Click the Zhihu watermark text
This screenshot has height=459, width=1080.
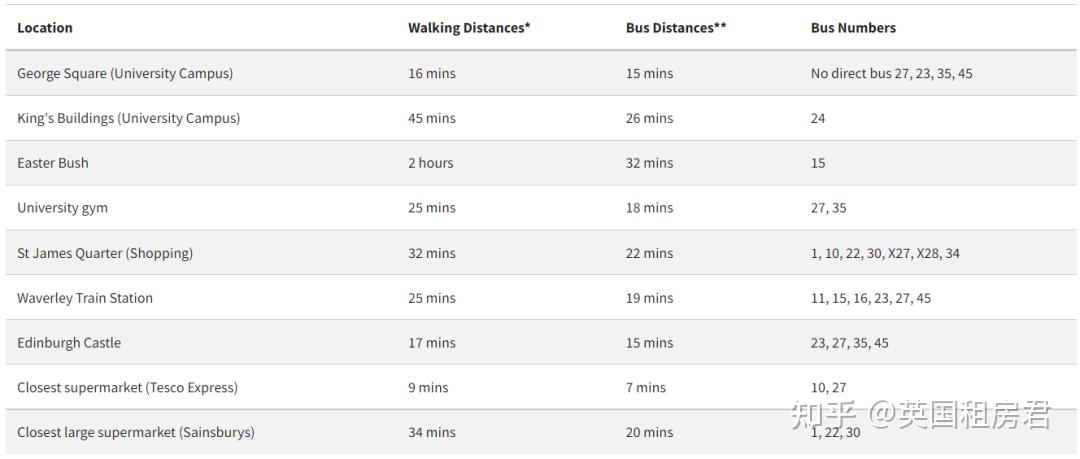coord(920,414)
